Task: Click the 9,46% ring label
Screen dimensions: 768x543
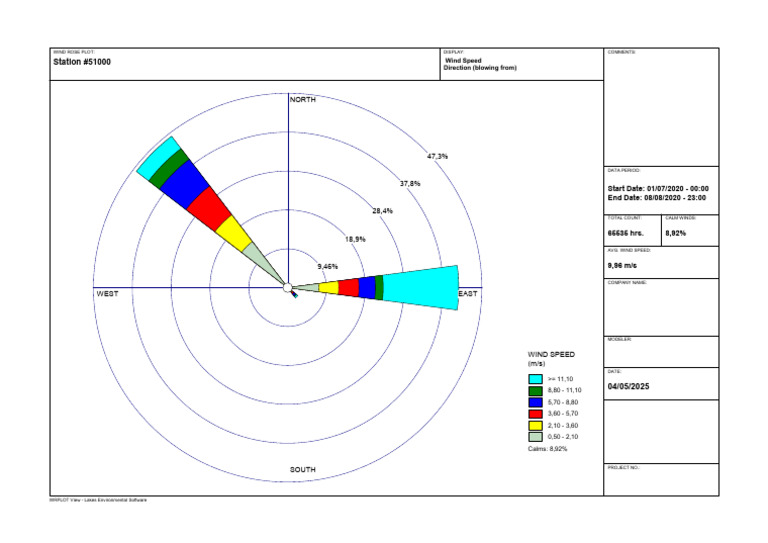Action: click(328, 267)
